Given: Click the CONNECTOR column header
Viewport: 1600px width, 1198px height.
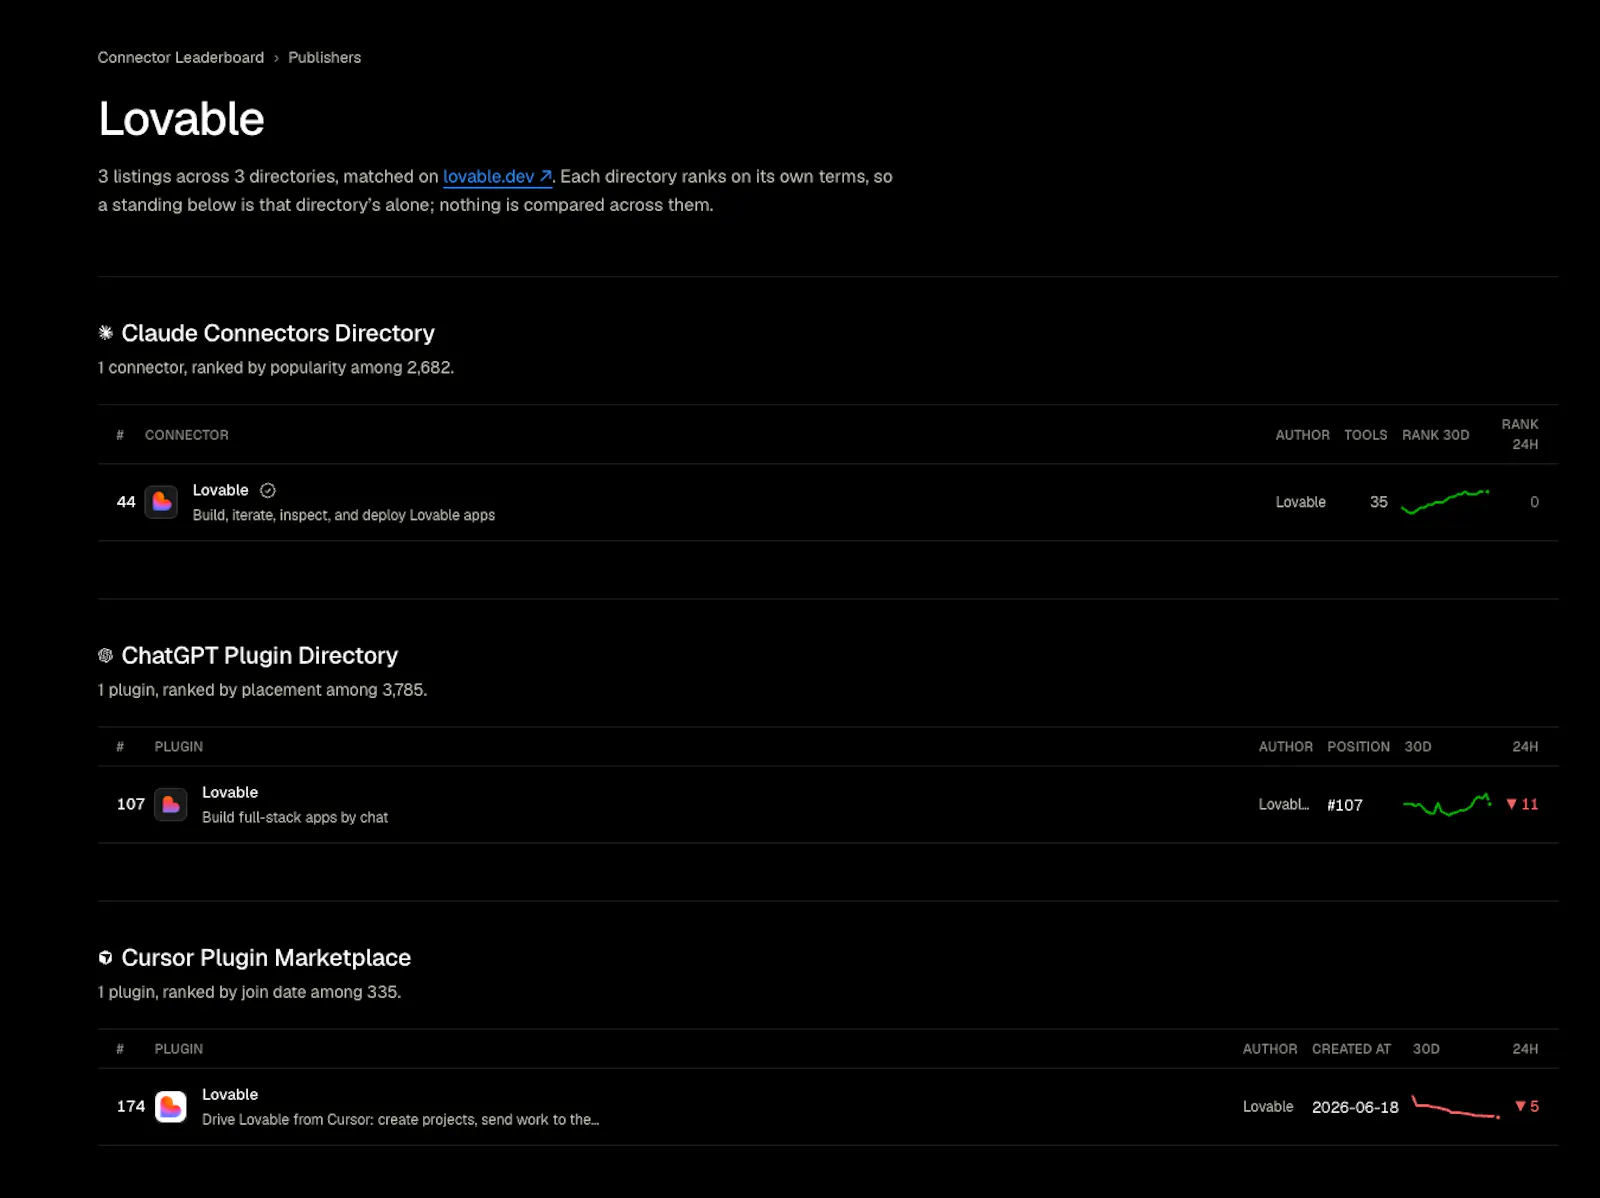Looking at the screenshot, I should pyautogui.click(x=187, y=435).
